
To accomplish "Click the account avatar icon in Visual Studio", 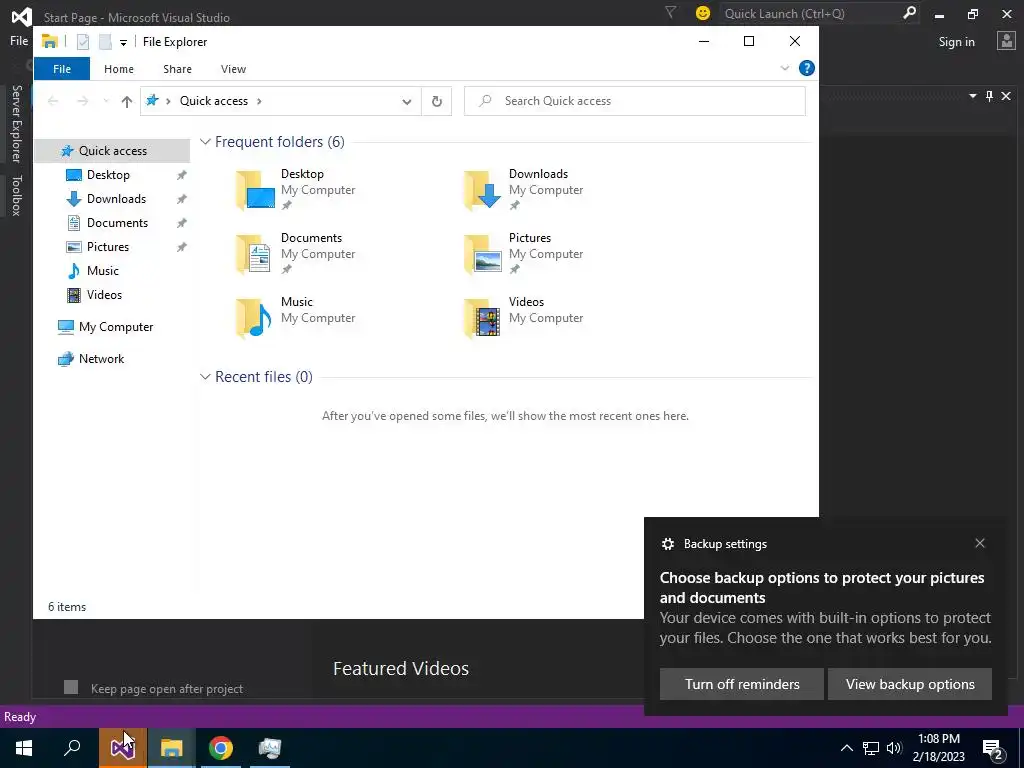I will (x=1006, y=41).
